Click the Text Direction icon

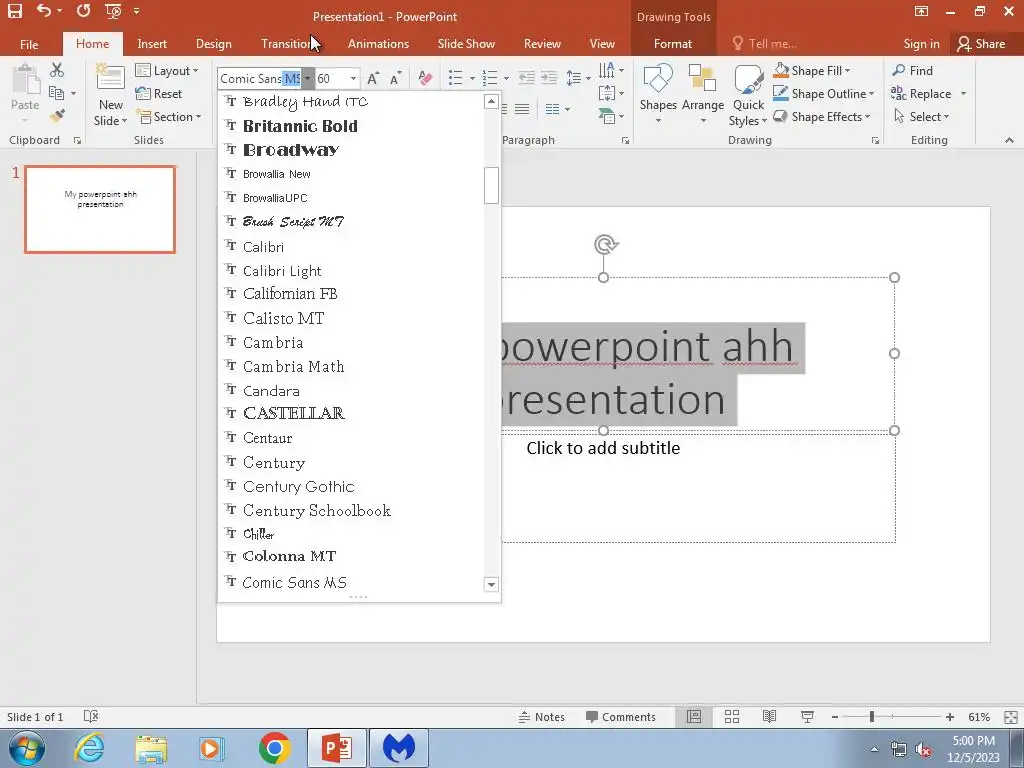(x=607, y=69)
